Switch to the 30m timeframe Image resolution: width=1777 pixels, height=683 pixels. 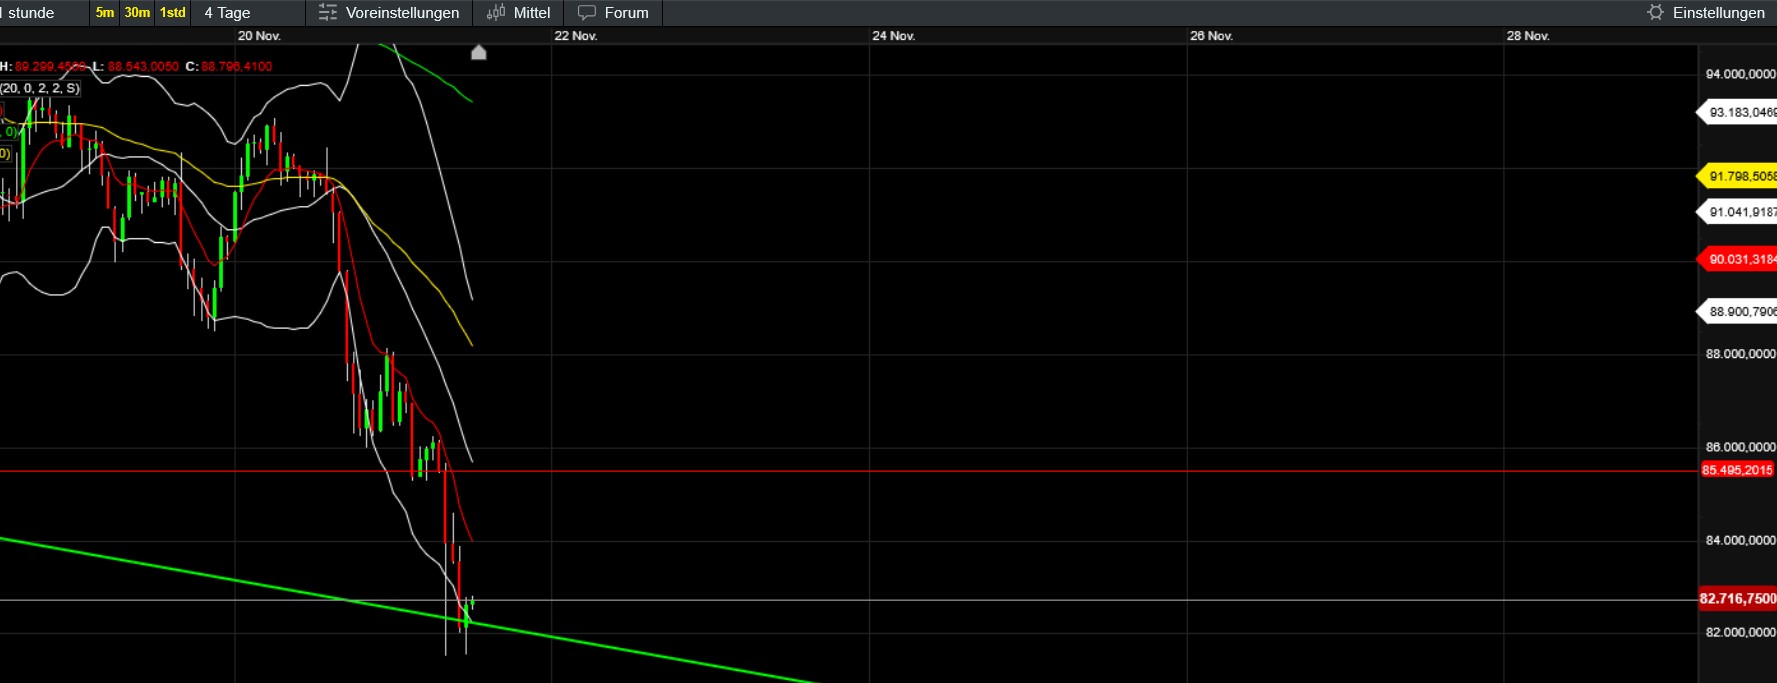coord(137,13)
